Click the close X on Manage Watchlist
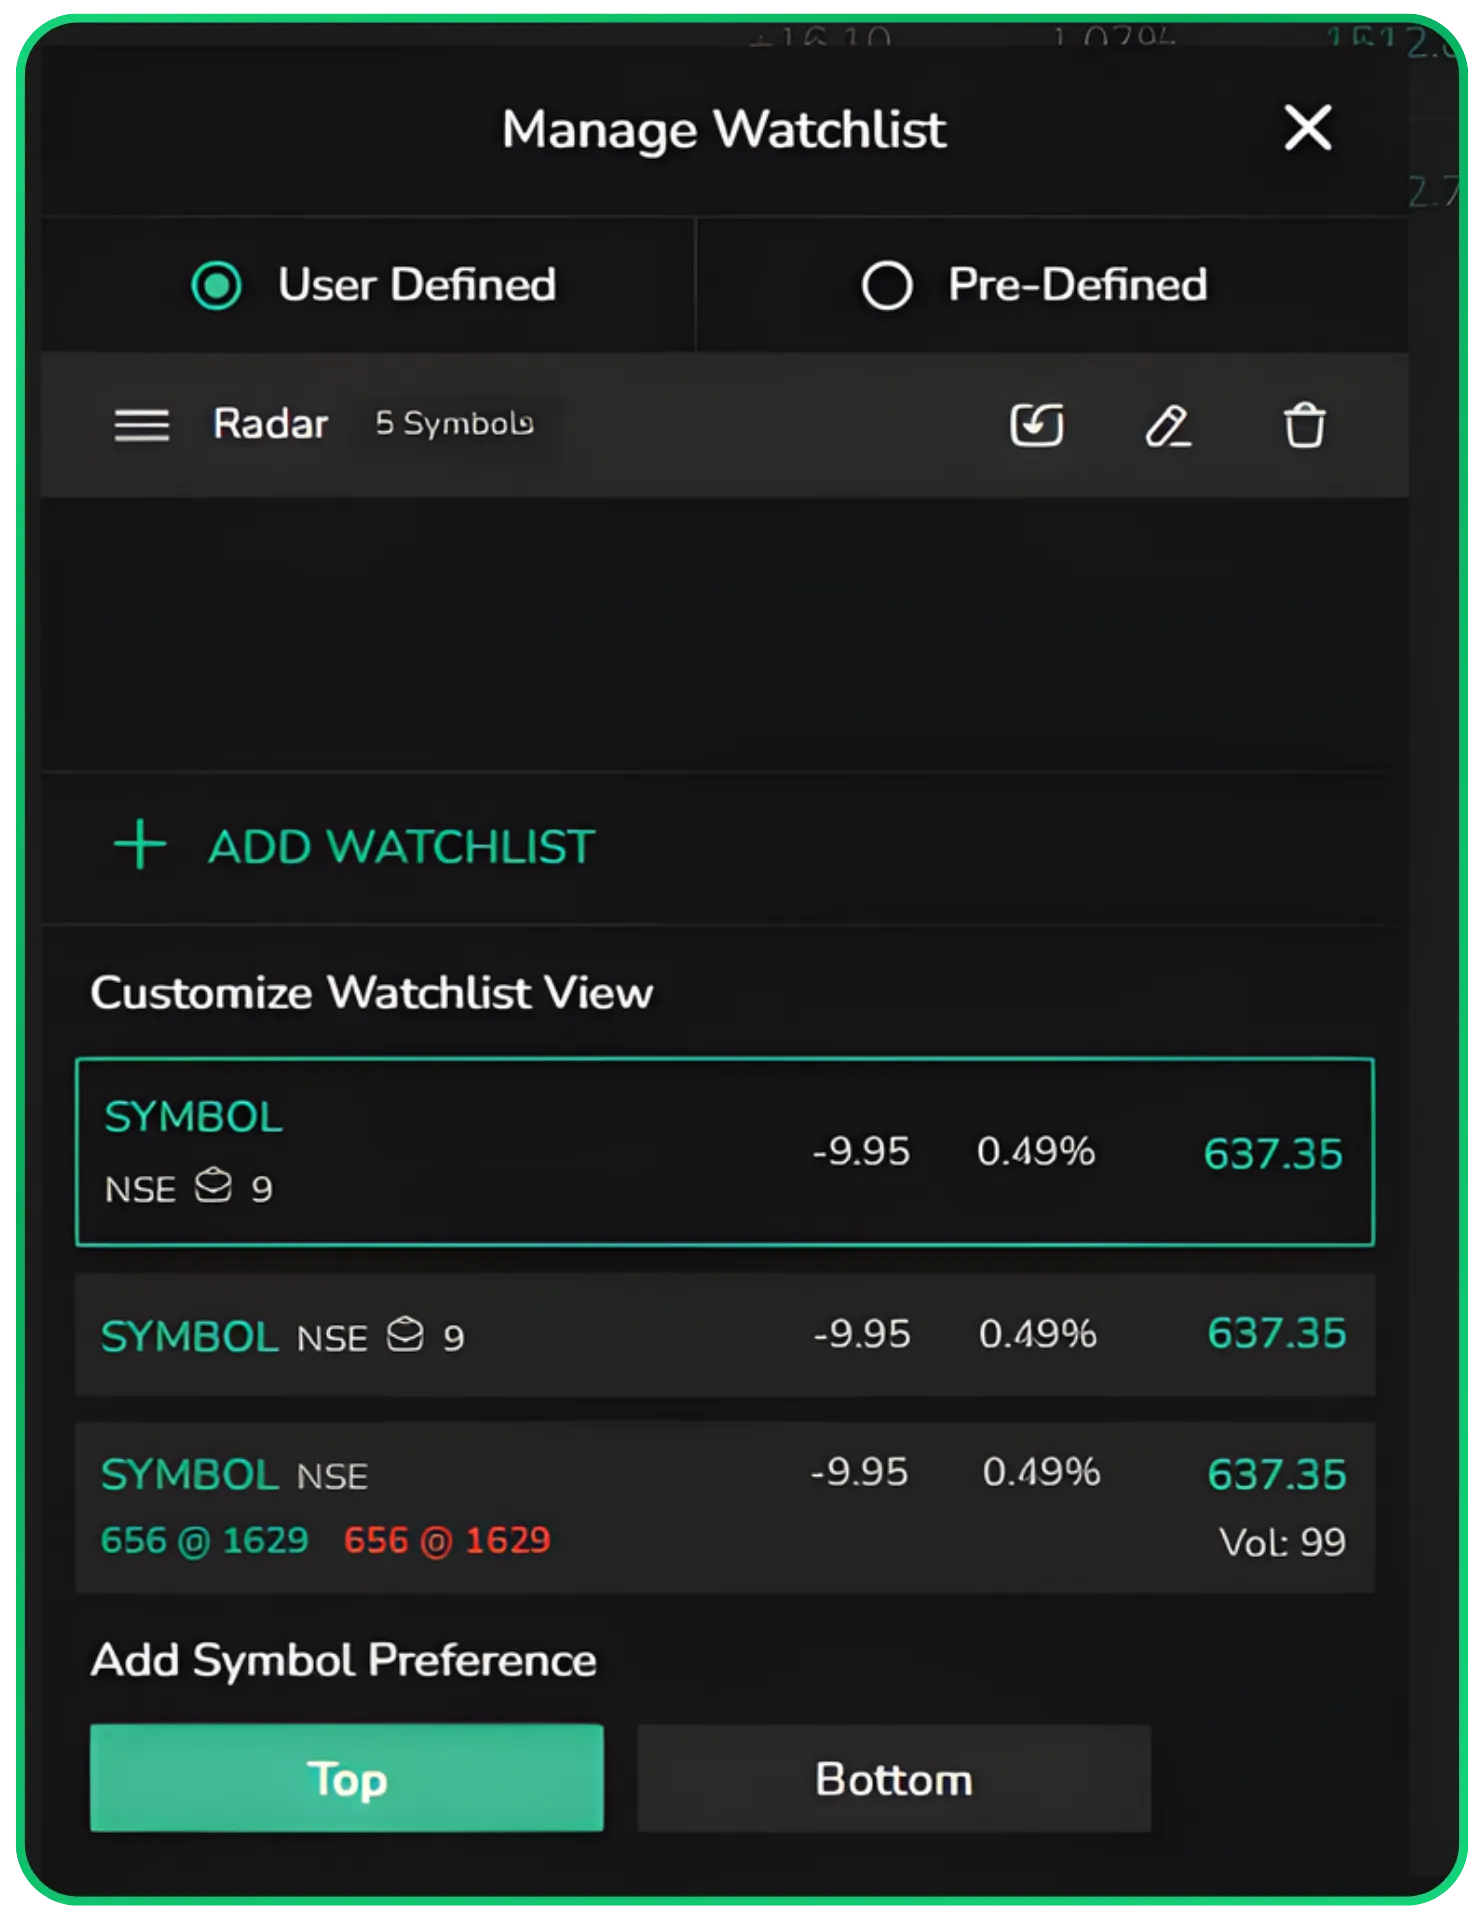 point(1308,129)
